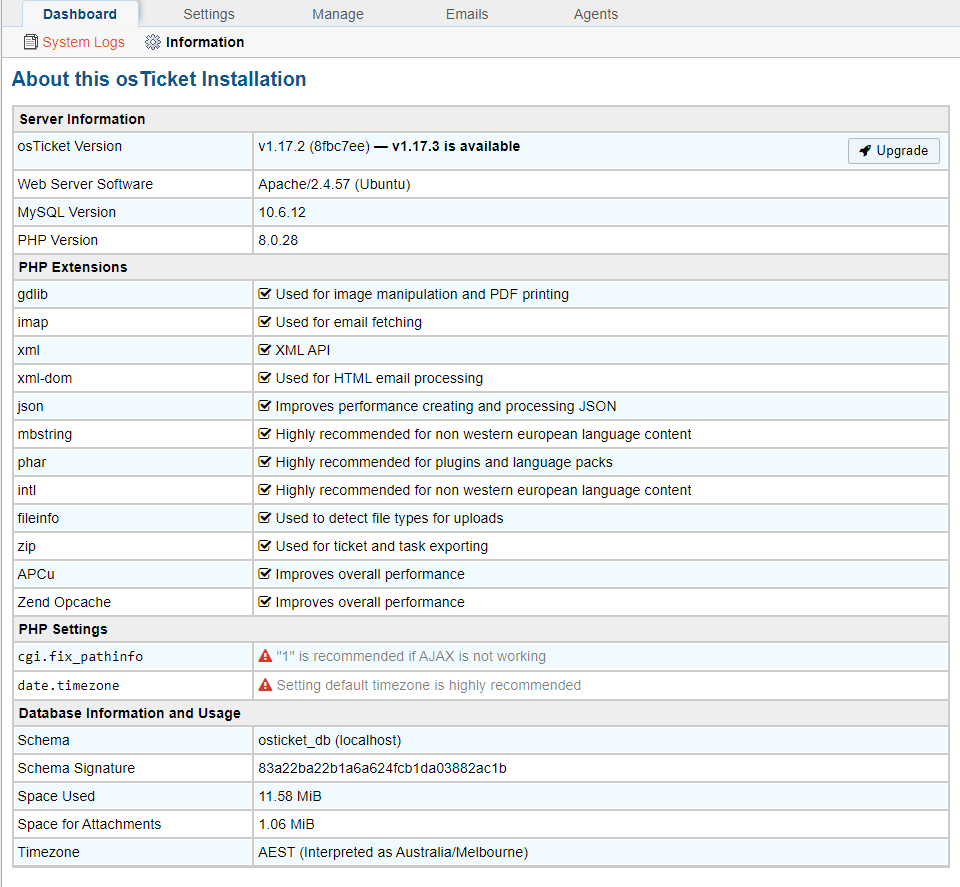960x887 pixels.
Task: Click the APCu check mark icon
Action: (x=264, y=574)
